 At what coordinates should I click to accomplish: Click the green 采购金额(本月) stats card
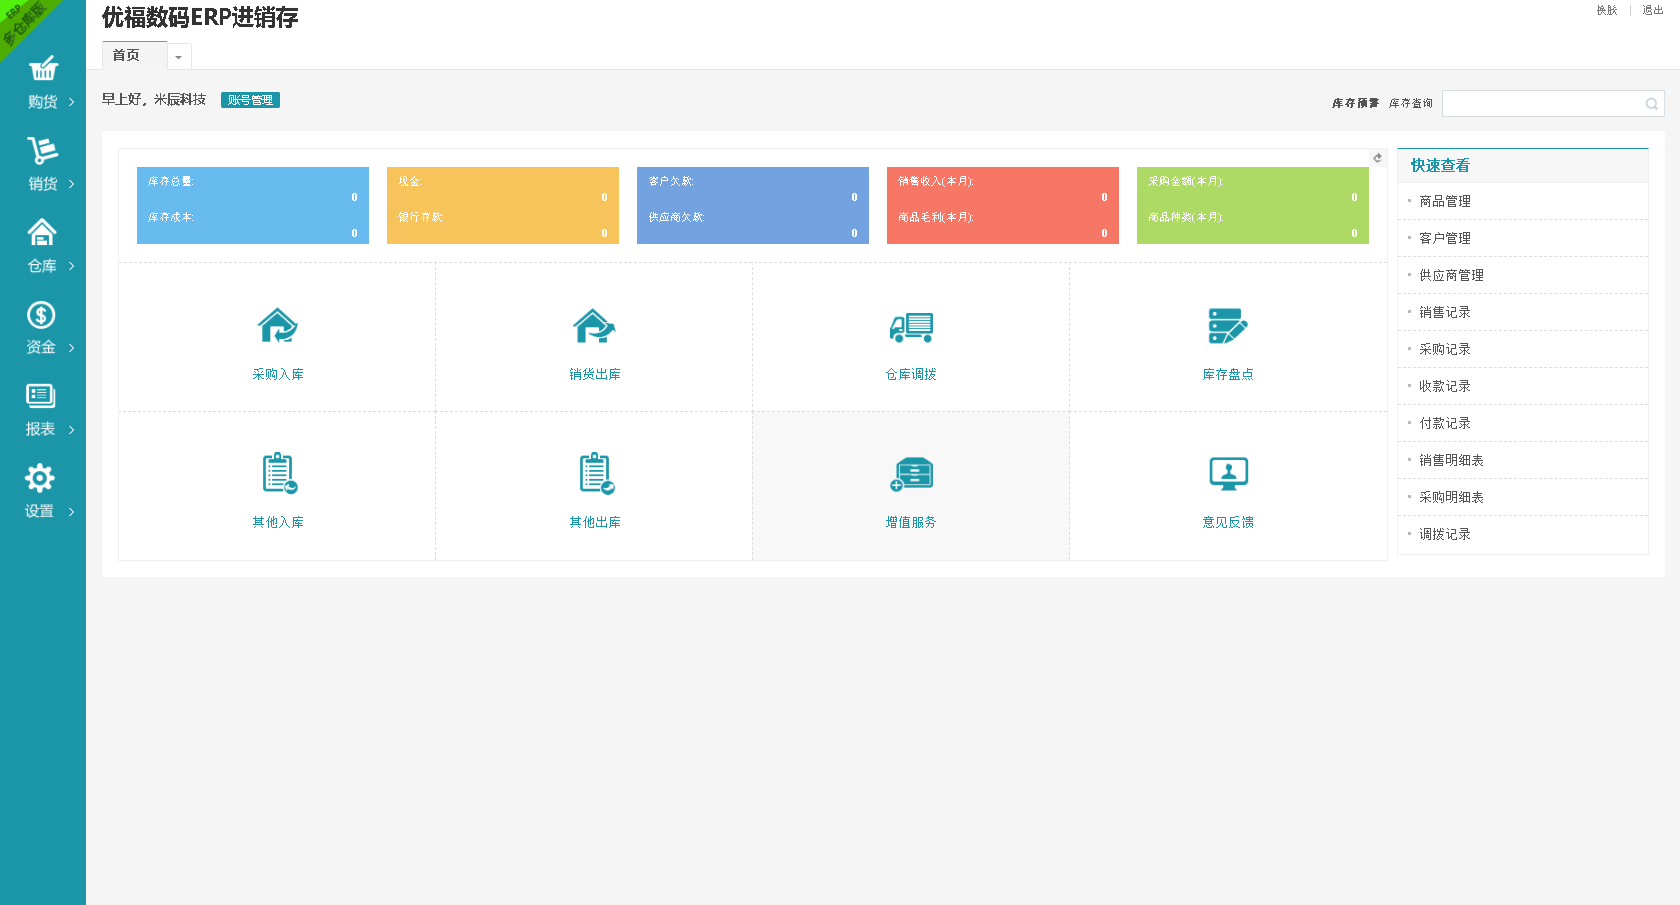coord(1253,205)
